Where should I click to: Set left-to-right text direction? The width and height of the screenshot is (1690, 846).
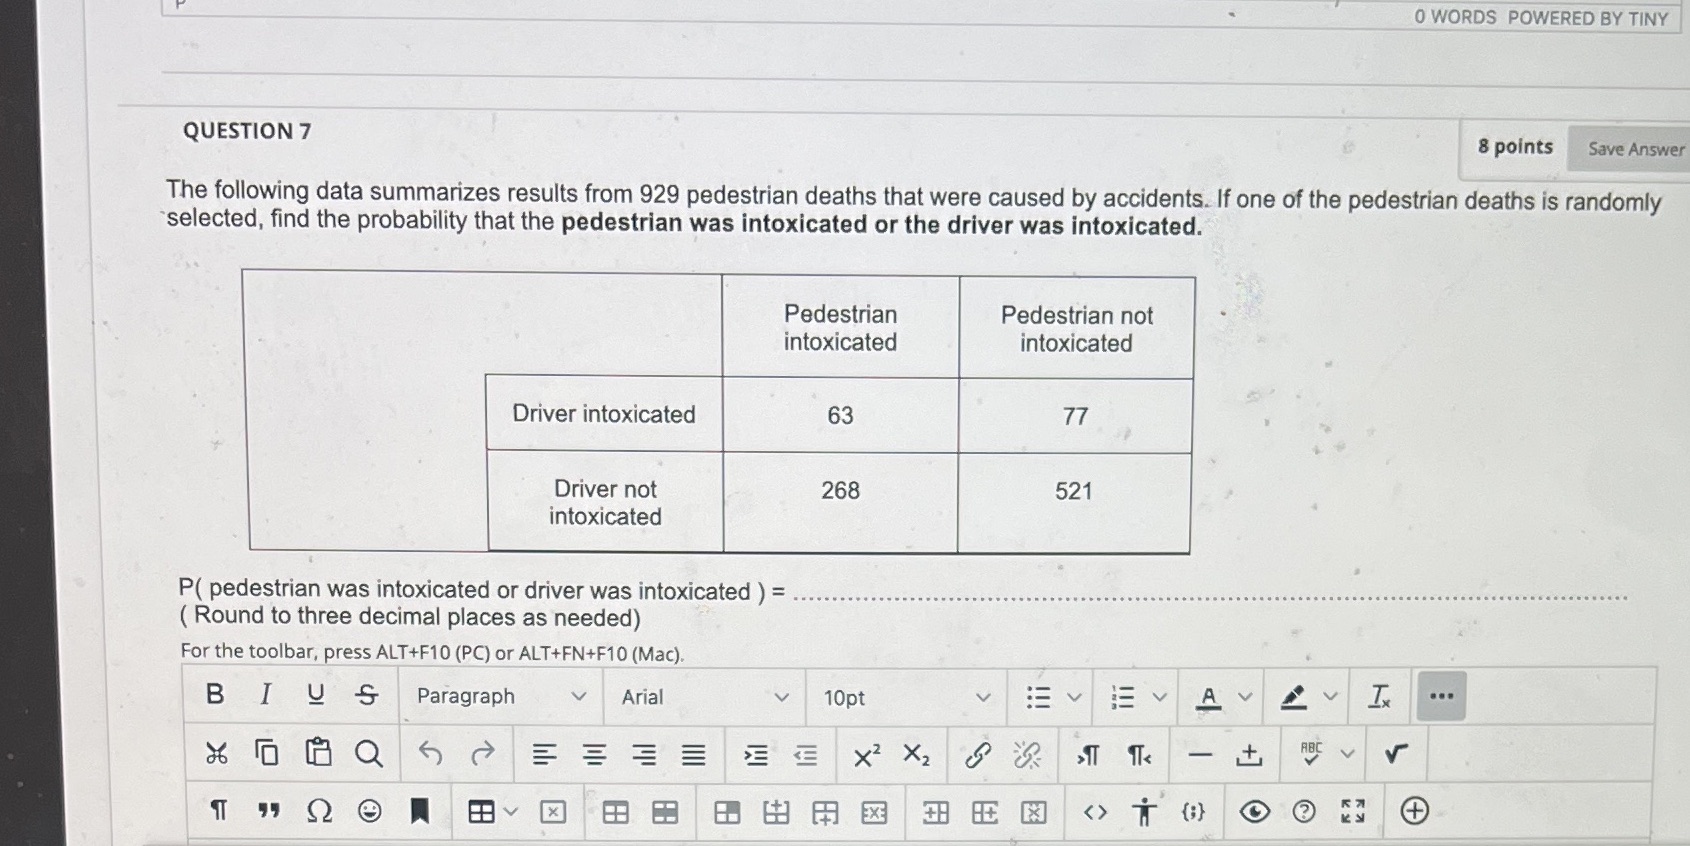point(1088,756)
